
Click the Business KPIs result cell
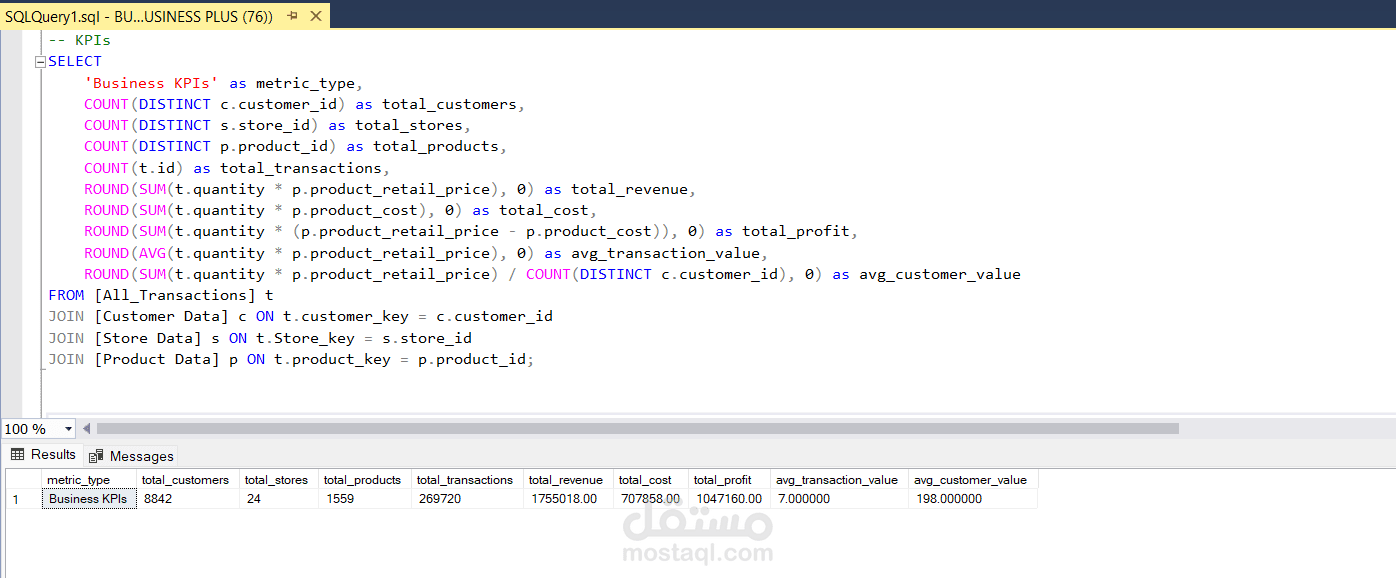click(x=89, y=499)
